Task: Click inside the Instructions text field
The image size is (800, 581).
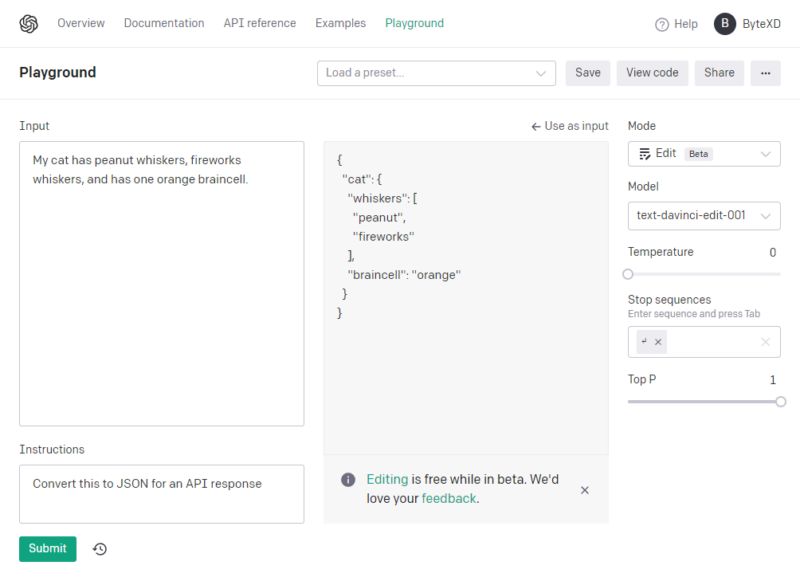Action: point(161,493)
